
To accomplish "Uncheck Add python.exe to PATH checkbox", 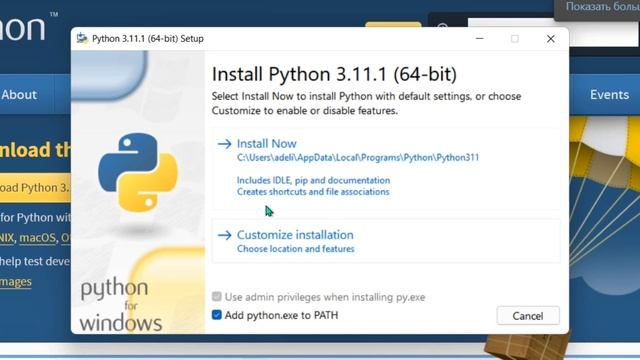I will (x=217, y=315).
